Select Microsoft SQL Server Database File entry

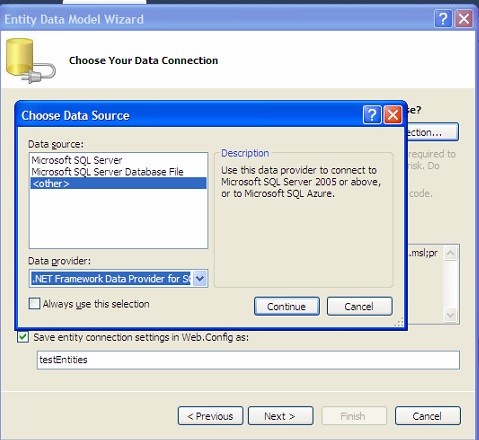pos(118,172)
